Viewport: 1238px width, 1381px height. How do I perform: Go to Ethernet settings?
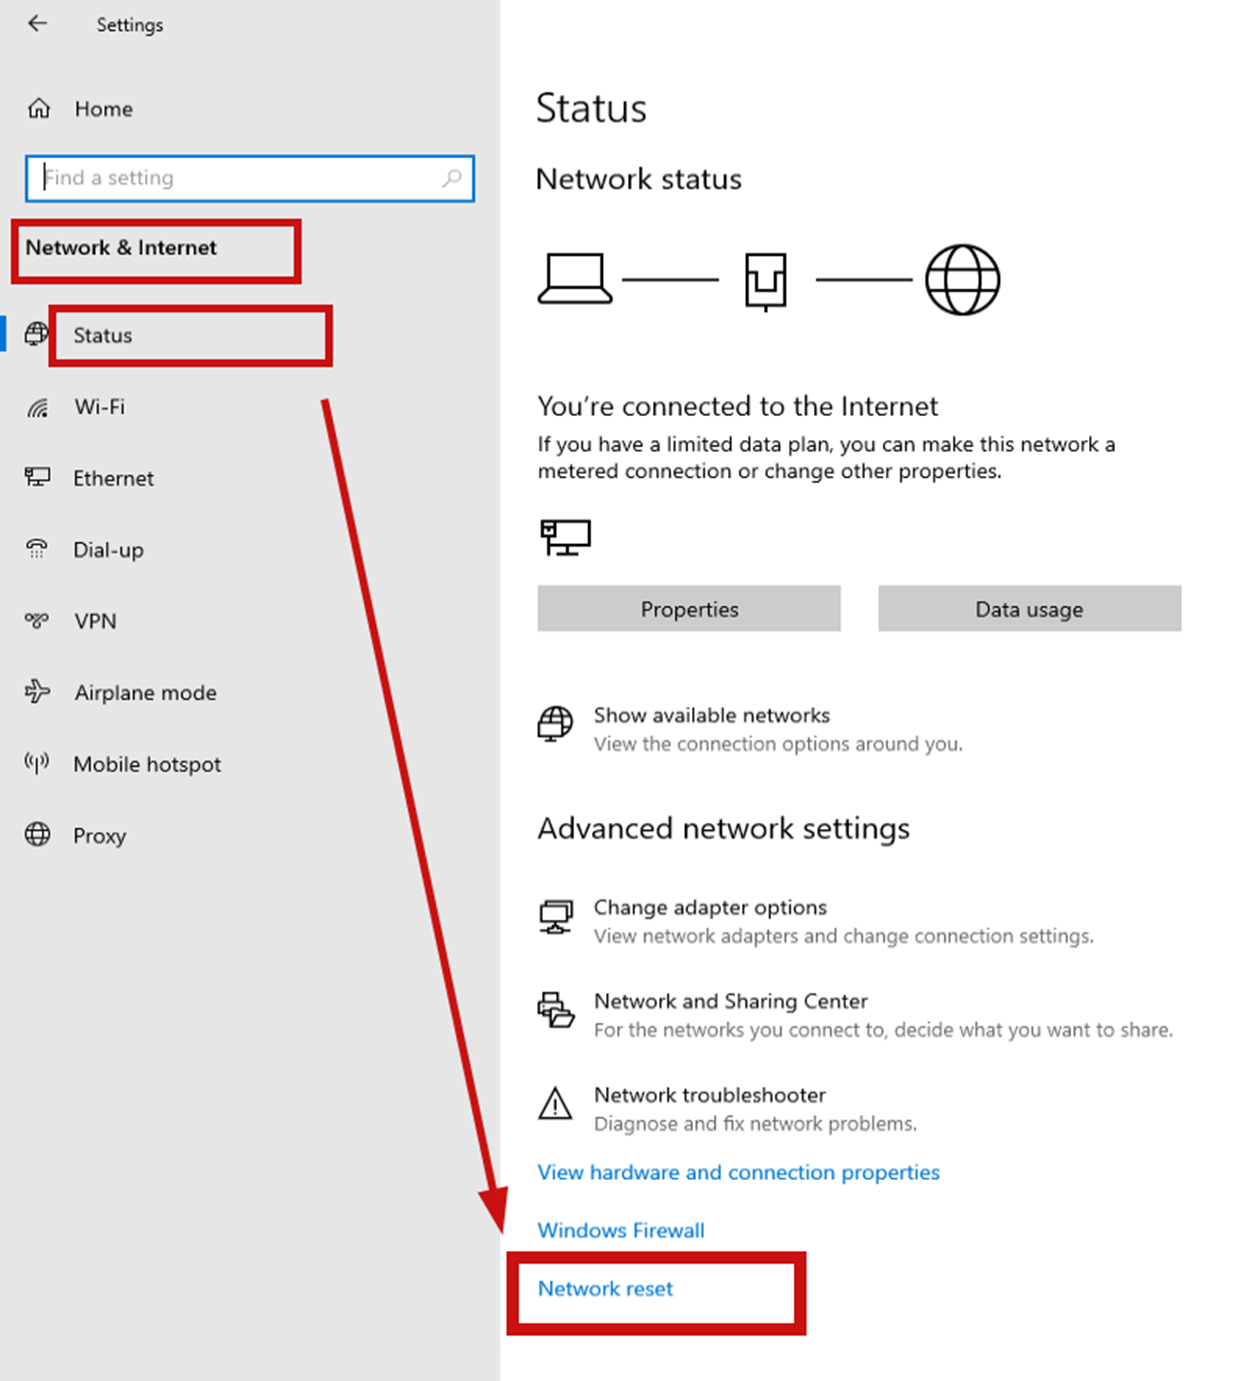point(113,478)
